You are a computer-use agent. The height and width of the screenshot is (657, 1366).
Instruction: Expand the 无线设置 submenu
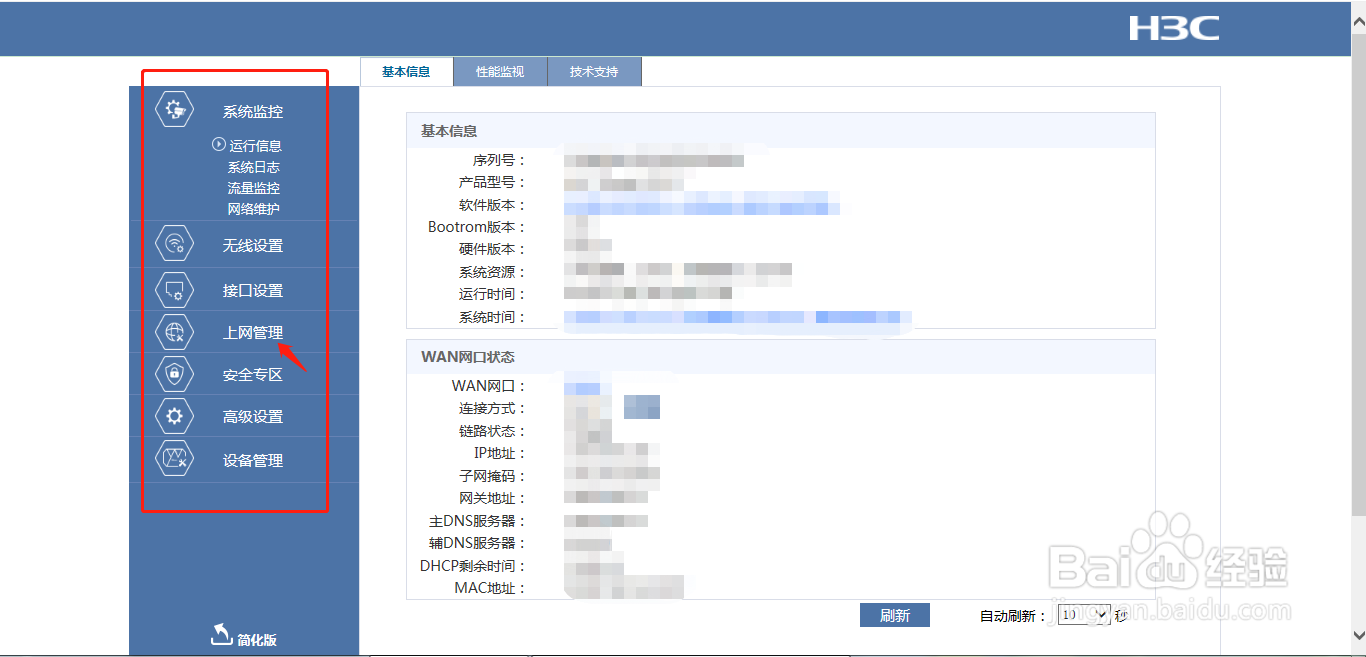click(251, 243)
